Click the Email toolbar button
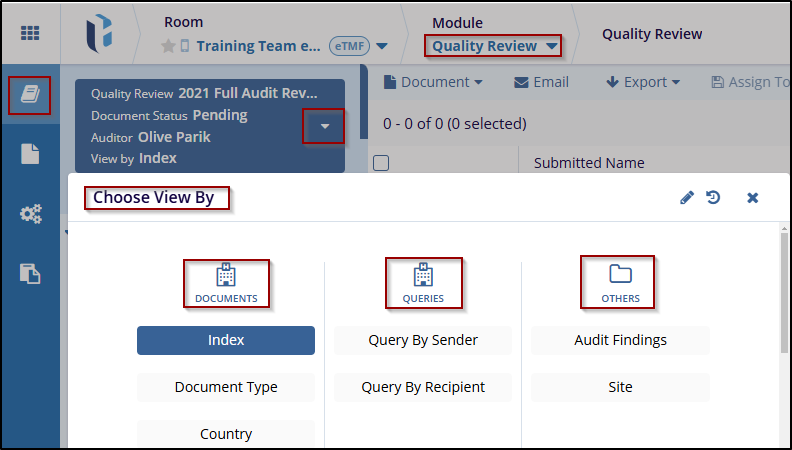The height and width of the screenshot is (450, 792). (541, 82)
